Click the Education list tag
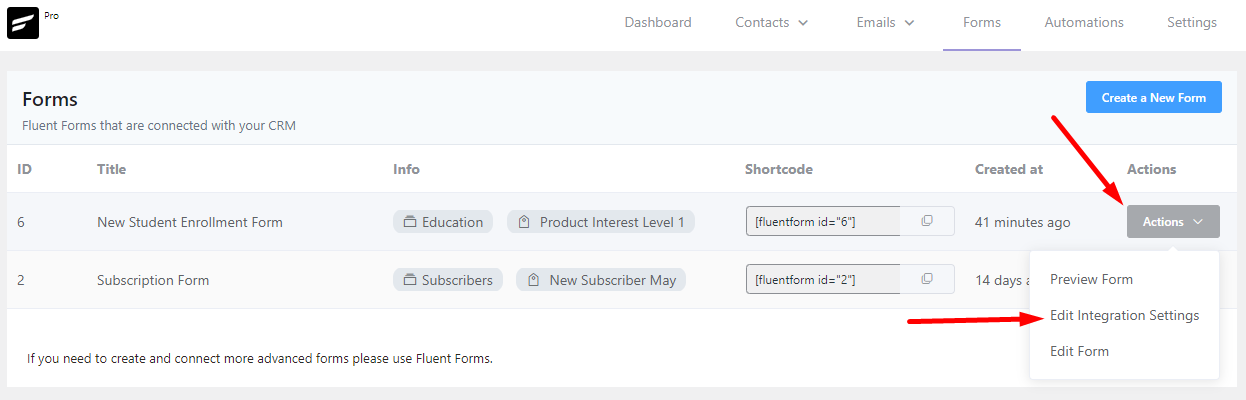Screen dimensions: 1246x400 pyautogui.click(x=443, y=222)
